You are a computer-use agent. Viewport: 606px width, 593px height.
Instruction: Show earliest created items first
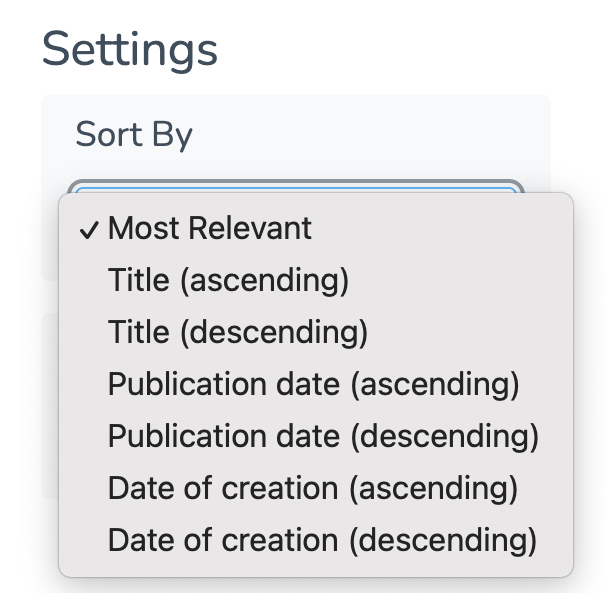[313, 489]
